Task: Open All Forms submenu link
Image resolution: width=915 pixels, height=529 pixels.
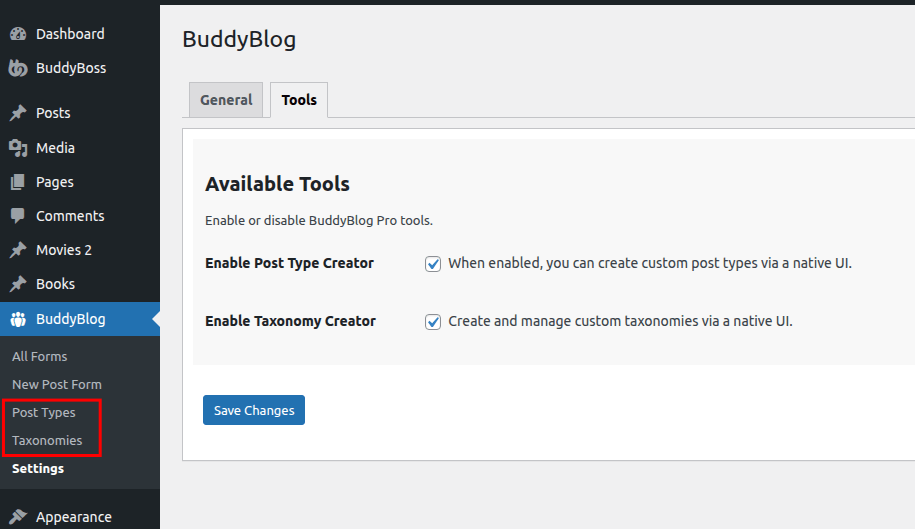Action: coord(40,356)
